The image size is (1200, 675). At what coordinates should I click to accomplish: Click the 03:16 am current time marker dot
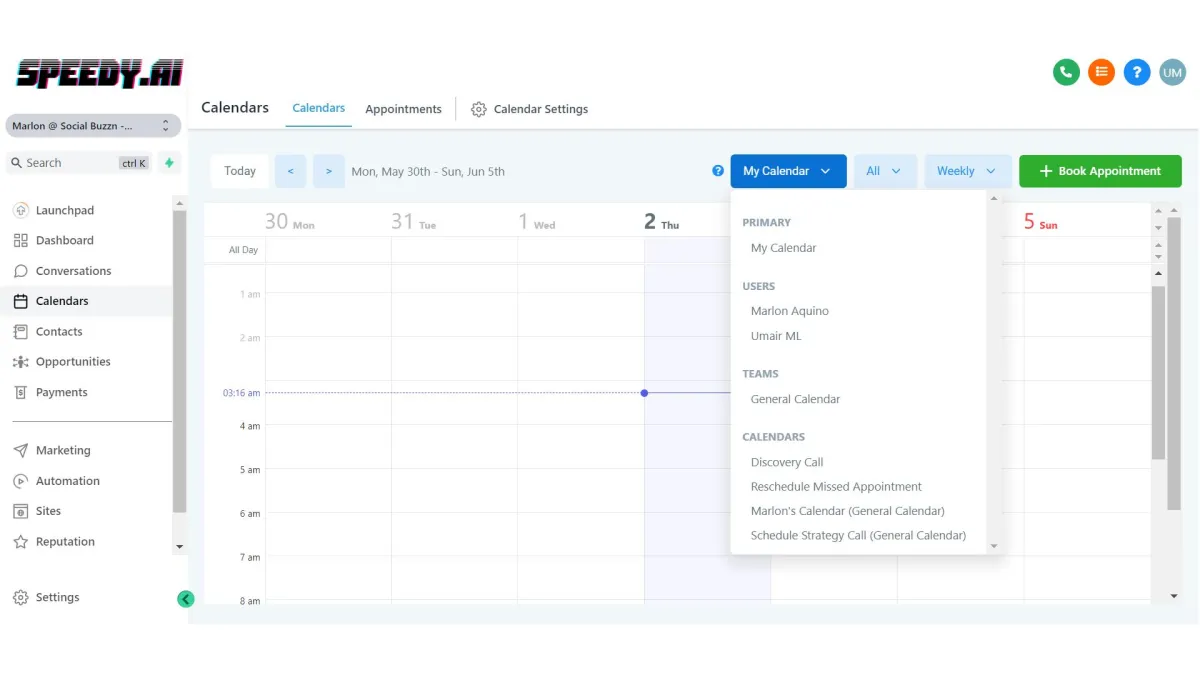pyautogui.click(x=644, y=393)
